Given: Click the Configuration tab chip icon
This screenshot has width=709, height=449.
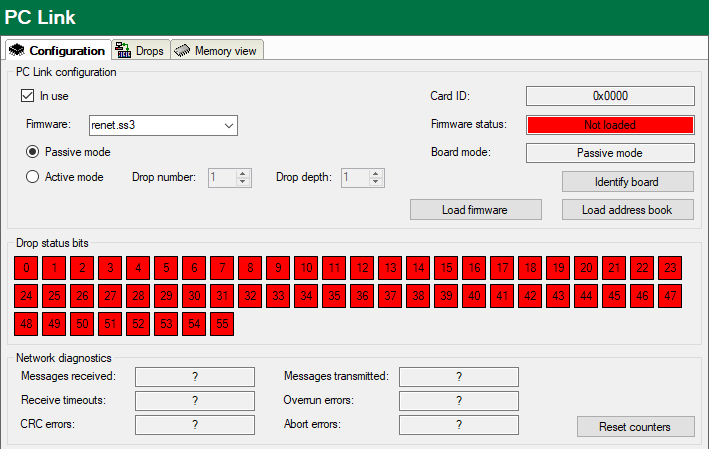Looking at the screenshot, I should pyautogui.click(x=17, y=50).
